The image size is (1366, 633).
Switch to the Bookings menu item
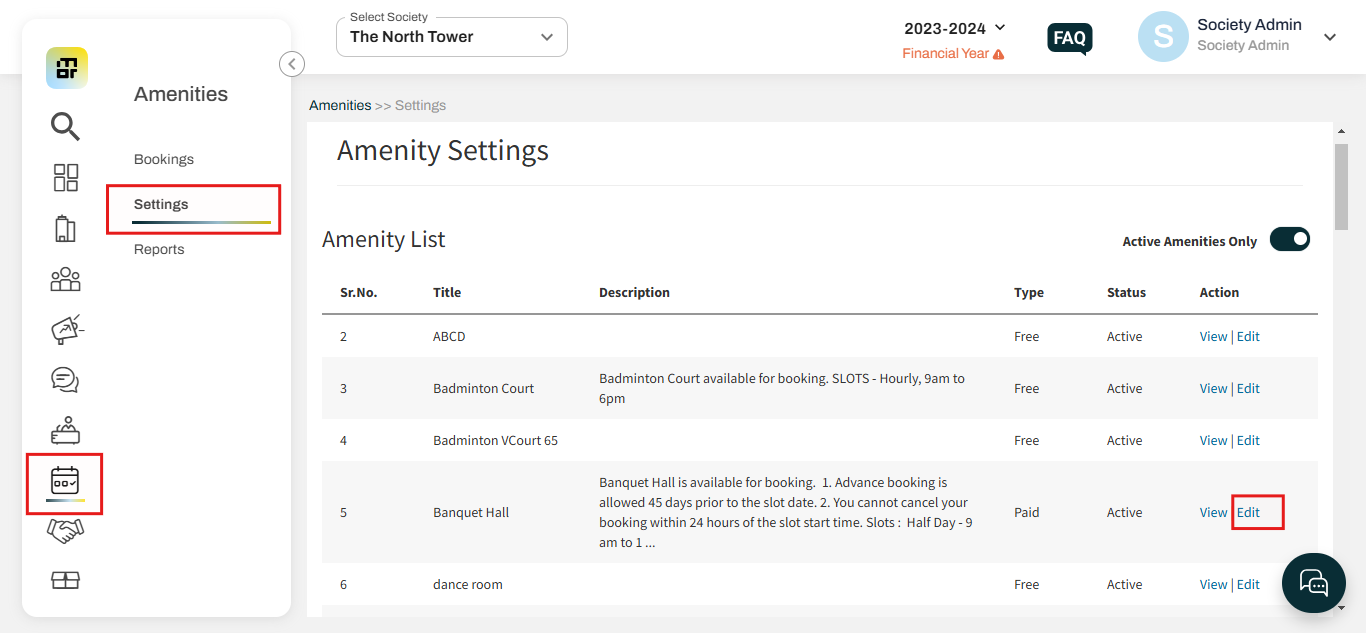[163, 159]
